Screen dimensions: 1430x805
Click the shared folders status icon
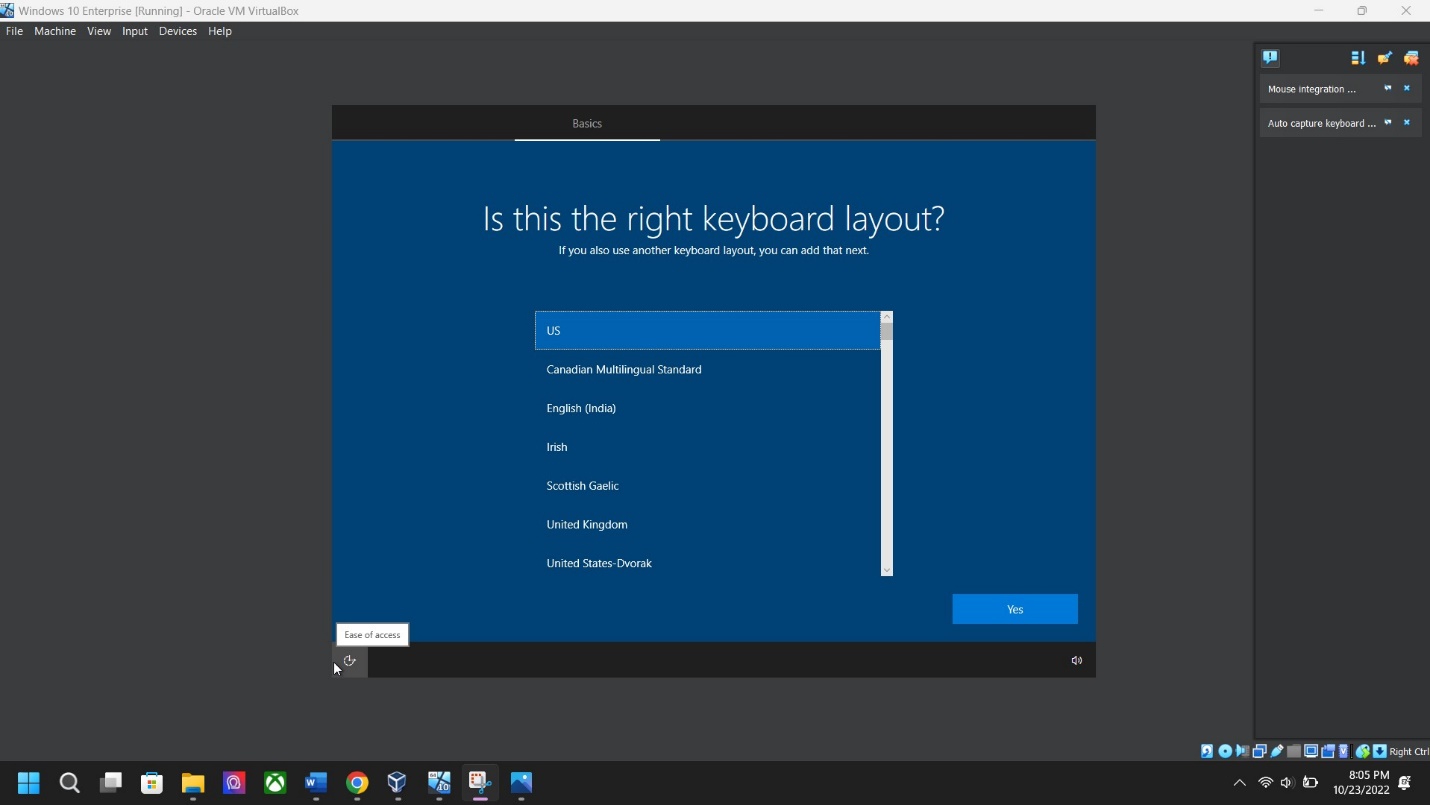pyautogui.click(x=1294, y=751)
